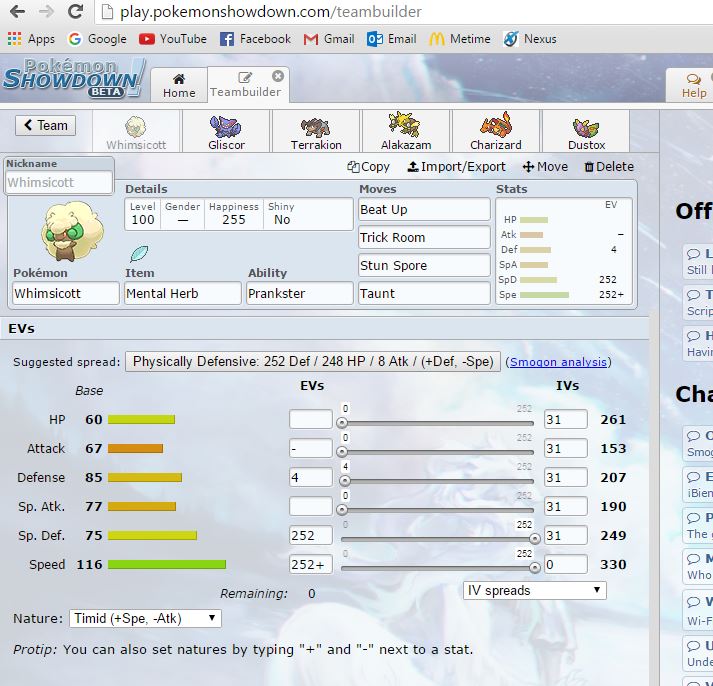
Task: Select the Whimsicott team slot
Action: [136, 131]
